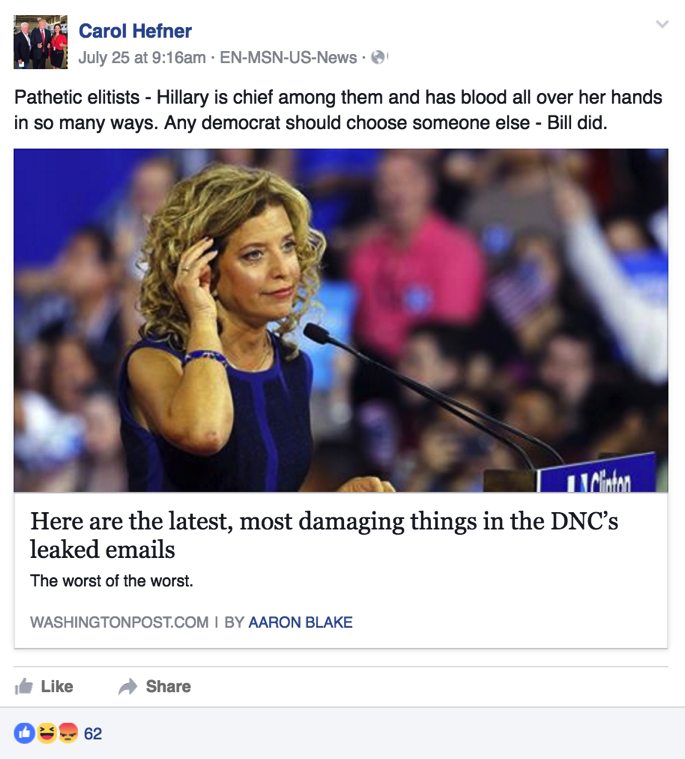
Task: Open the DNC leaked emails headline
Action: [x=324, y=535]
